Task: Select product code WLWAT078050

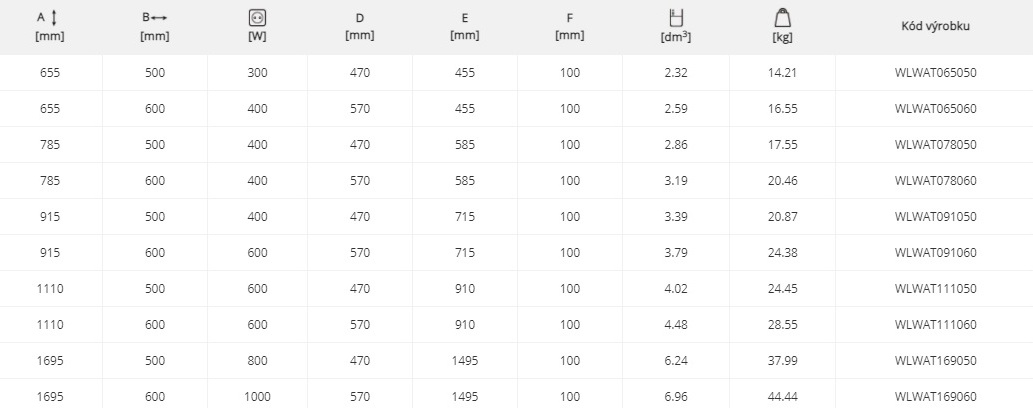Action: click(935, 144)
